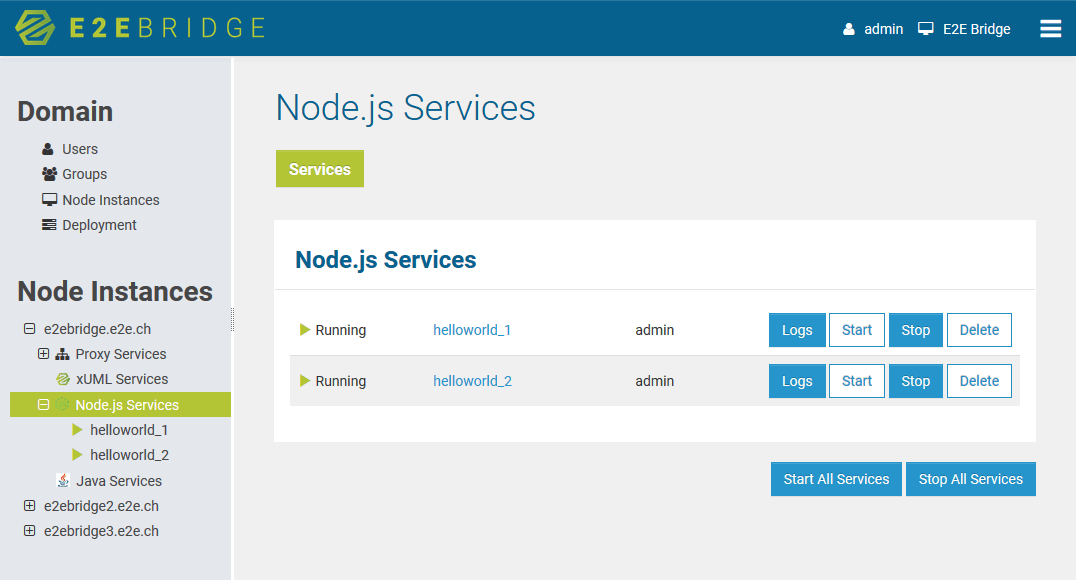Click the Start All Services button
The image size is (1076, 580).
point(836,479)
